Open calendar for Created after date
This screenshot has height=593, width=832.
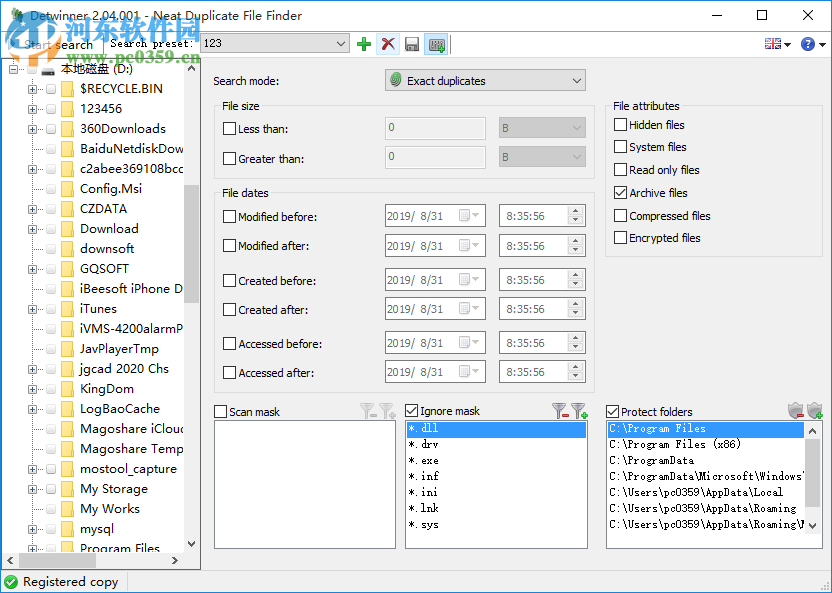coord(469,309)
